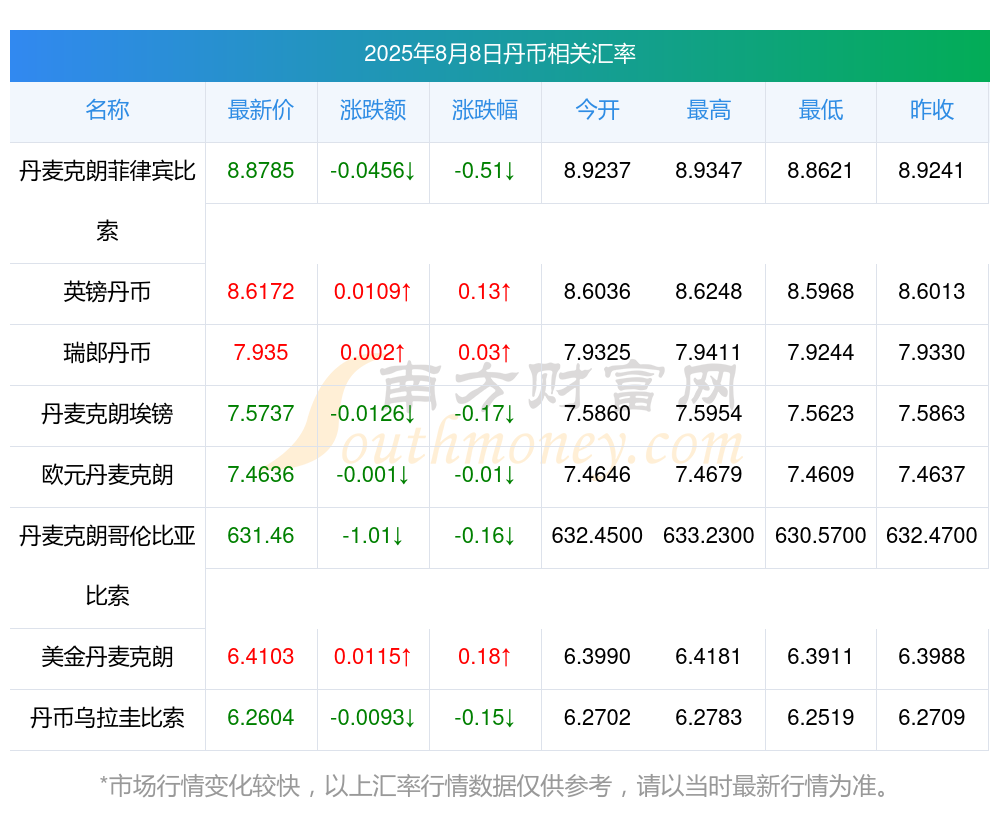This screenshot has width=1000, height=817.
Task: Click the change amount -1.01↓
Action: [373, 536]
